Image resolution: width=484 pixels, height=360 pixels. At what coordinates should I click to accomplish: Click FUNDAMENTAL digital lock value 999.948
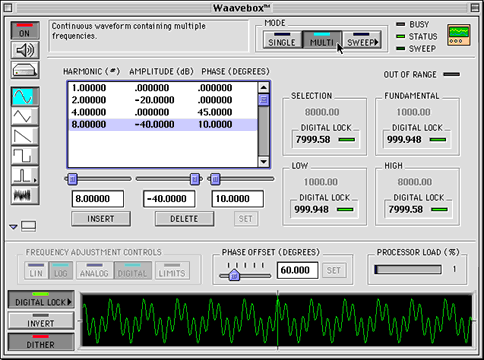point(404,140)
